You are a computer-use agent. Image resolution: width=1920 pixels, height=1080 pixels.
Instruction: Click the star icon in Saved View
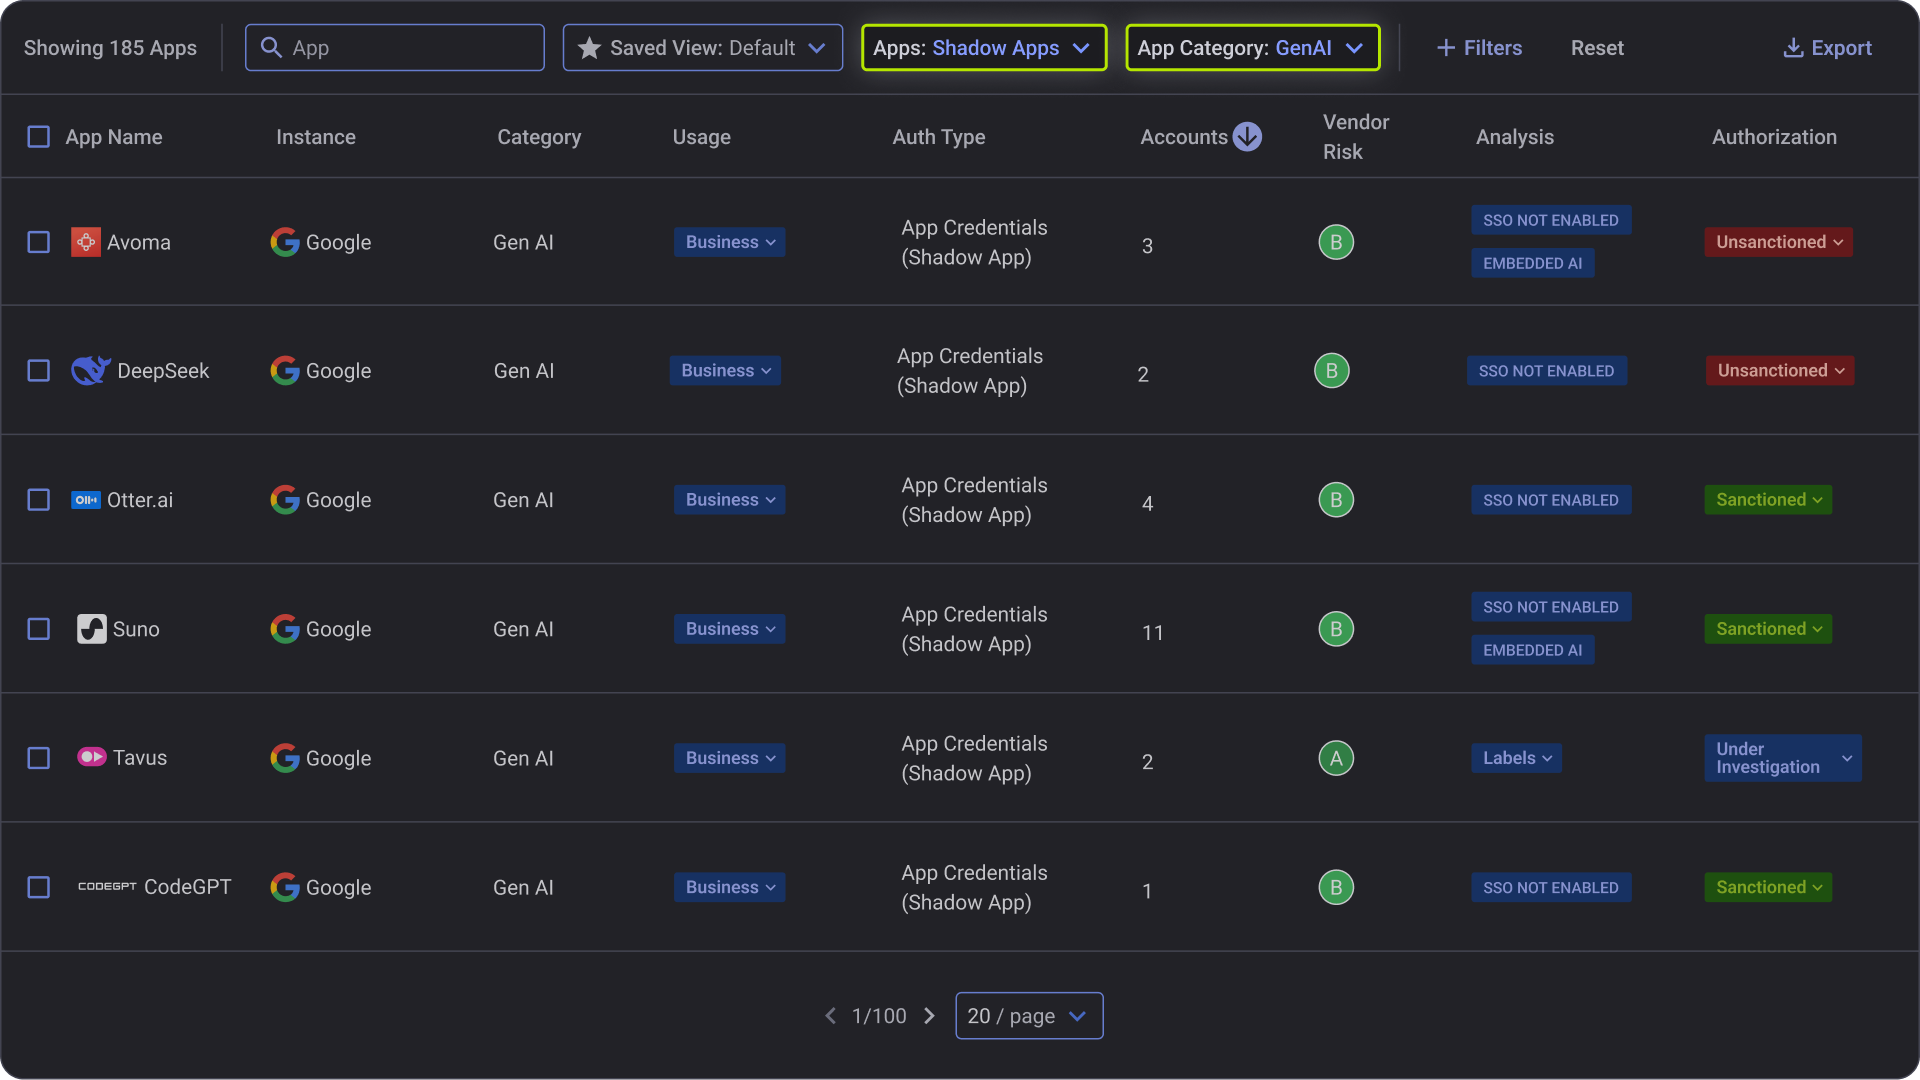point(589,47)
